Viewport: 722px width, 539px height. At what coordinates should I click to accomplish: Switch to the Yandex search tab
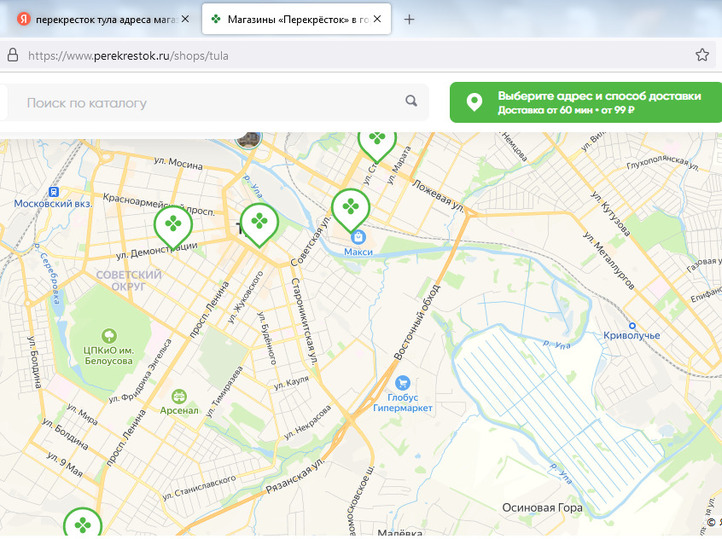(x=97, y=19)
